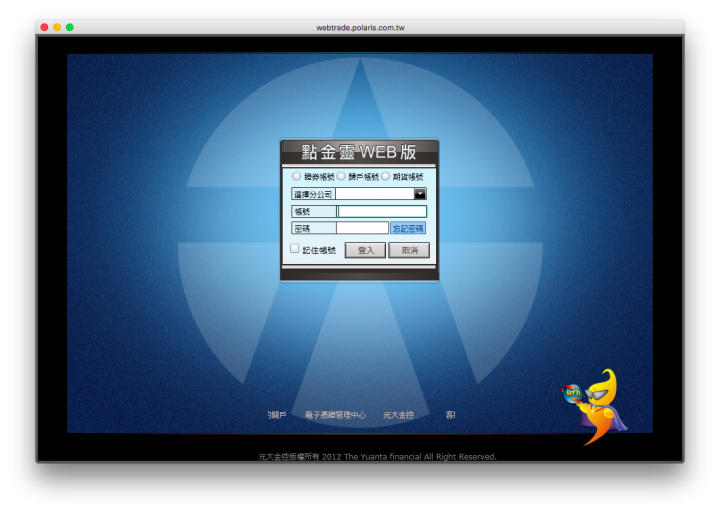Click the 選擇分公司 branch selection field
Screen dimensions: 720x514
[375, 194]
